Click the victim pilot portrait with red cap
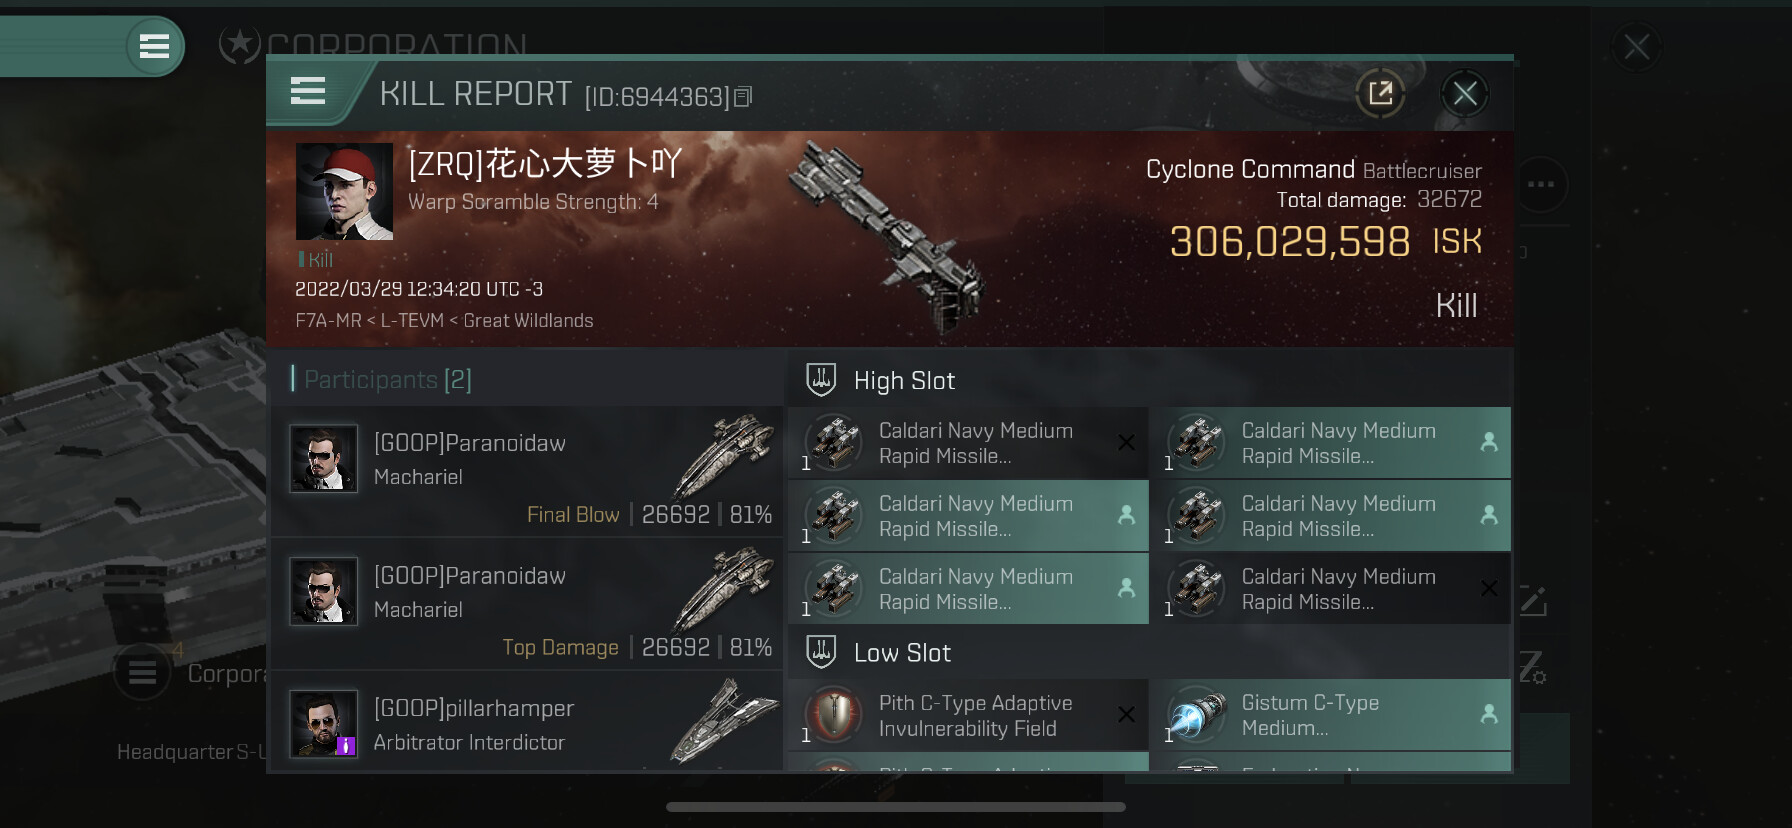This screenshot has height=828, width=1792. point(344,191)
